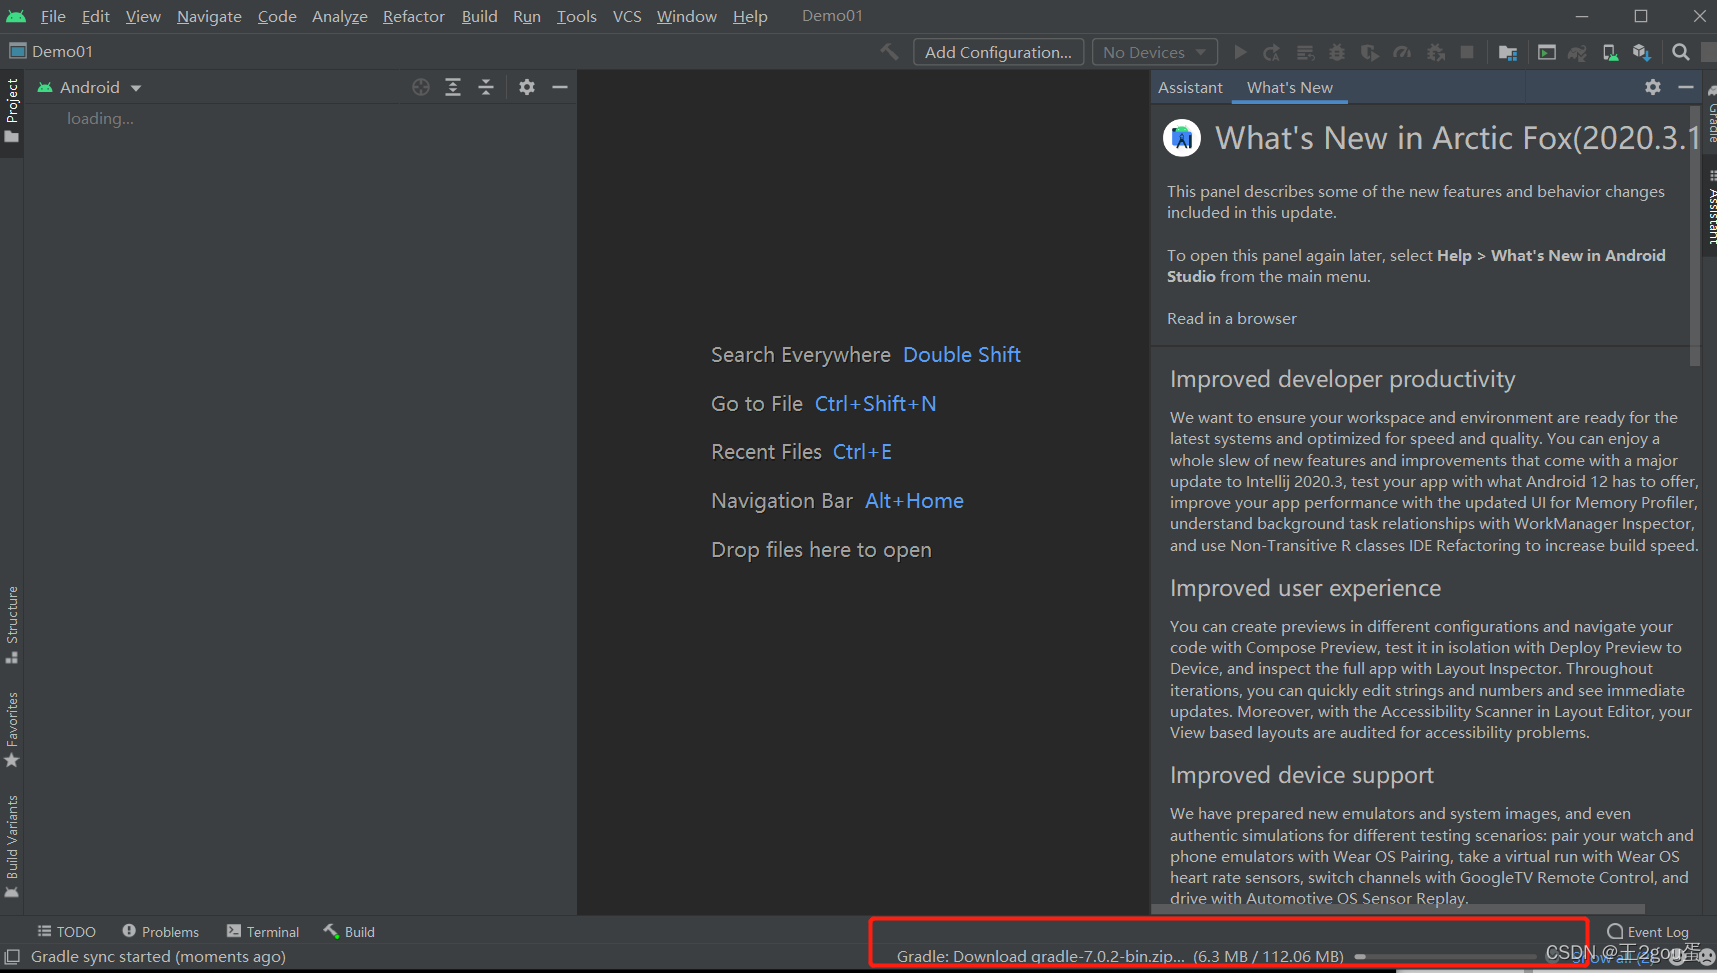Click the Search Everywhere magnifier icon
Screen dimensions: 1717x973
click(1681, 52)
